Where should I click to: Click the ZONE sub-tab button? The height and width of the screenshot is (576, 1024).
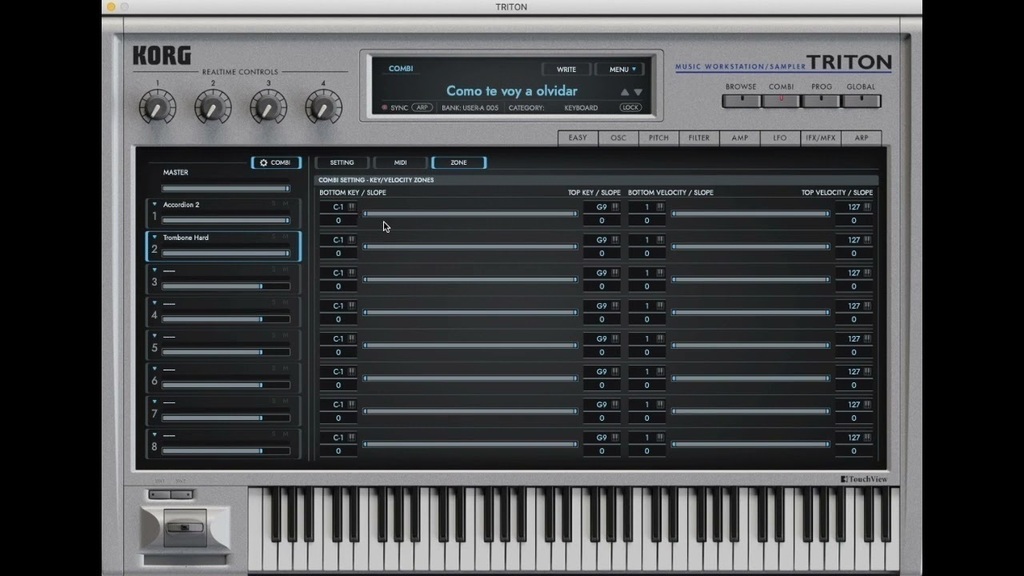pos(458,163)
